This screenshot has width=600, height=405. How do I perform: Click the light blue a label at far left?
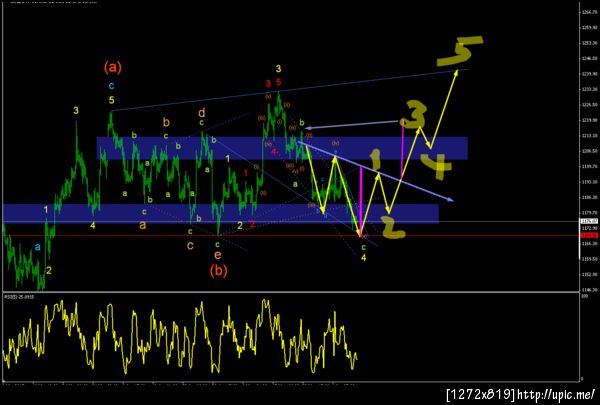tap(38, 247)
